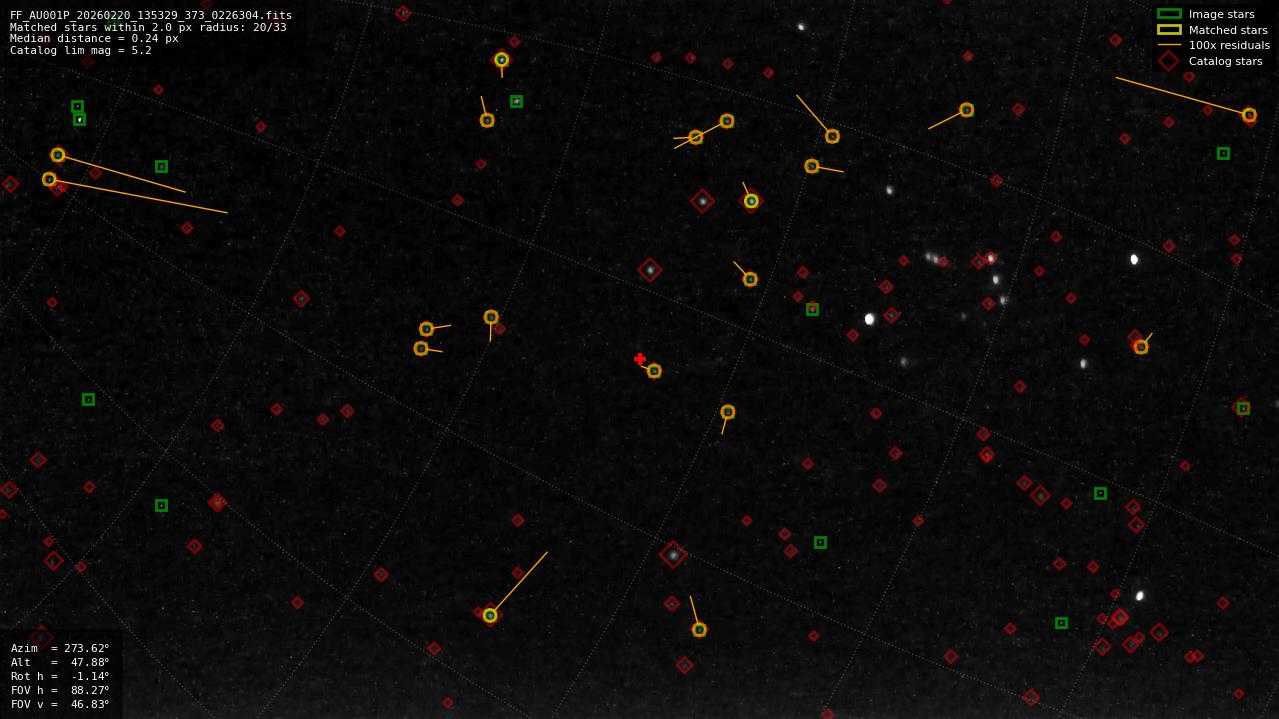
Task: Select the matched star circle touching the red center cross
Action: point(654,371)
